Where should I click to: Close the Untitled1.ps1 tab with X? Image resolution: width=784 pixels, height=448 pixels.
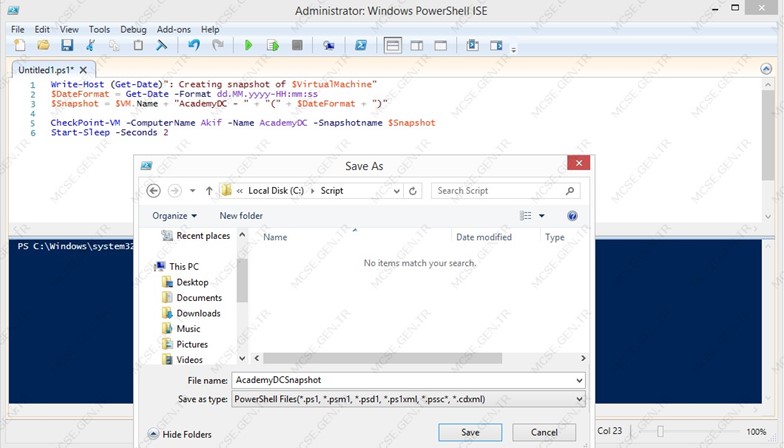click(84, 70)
